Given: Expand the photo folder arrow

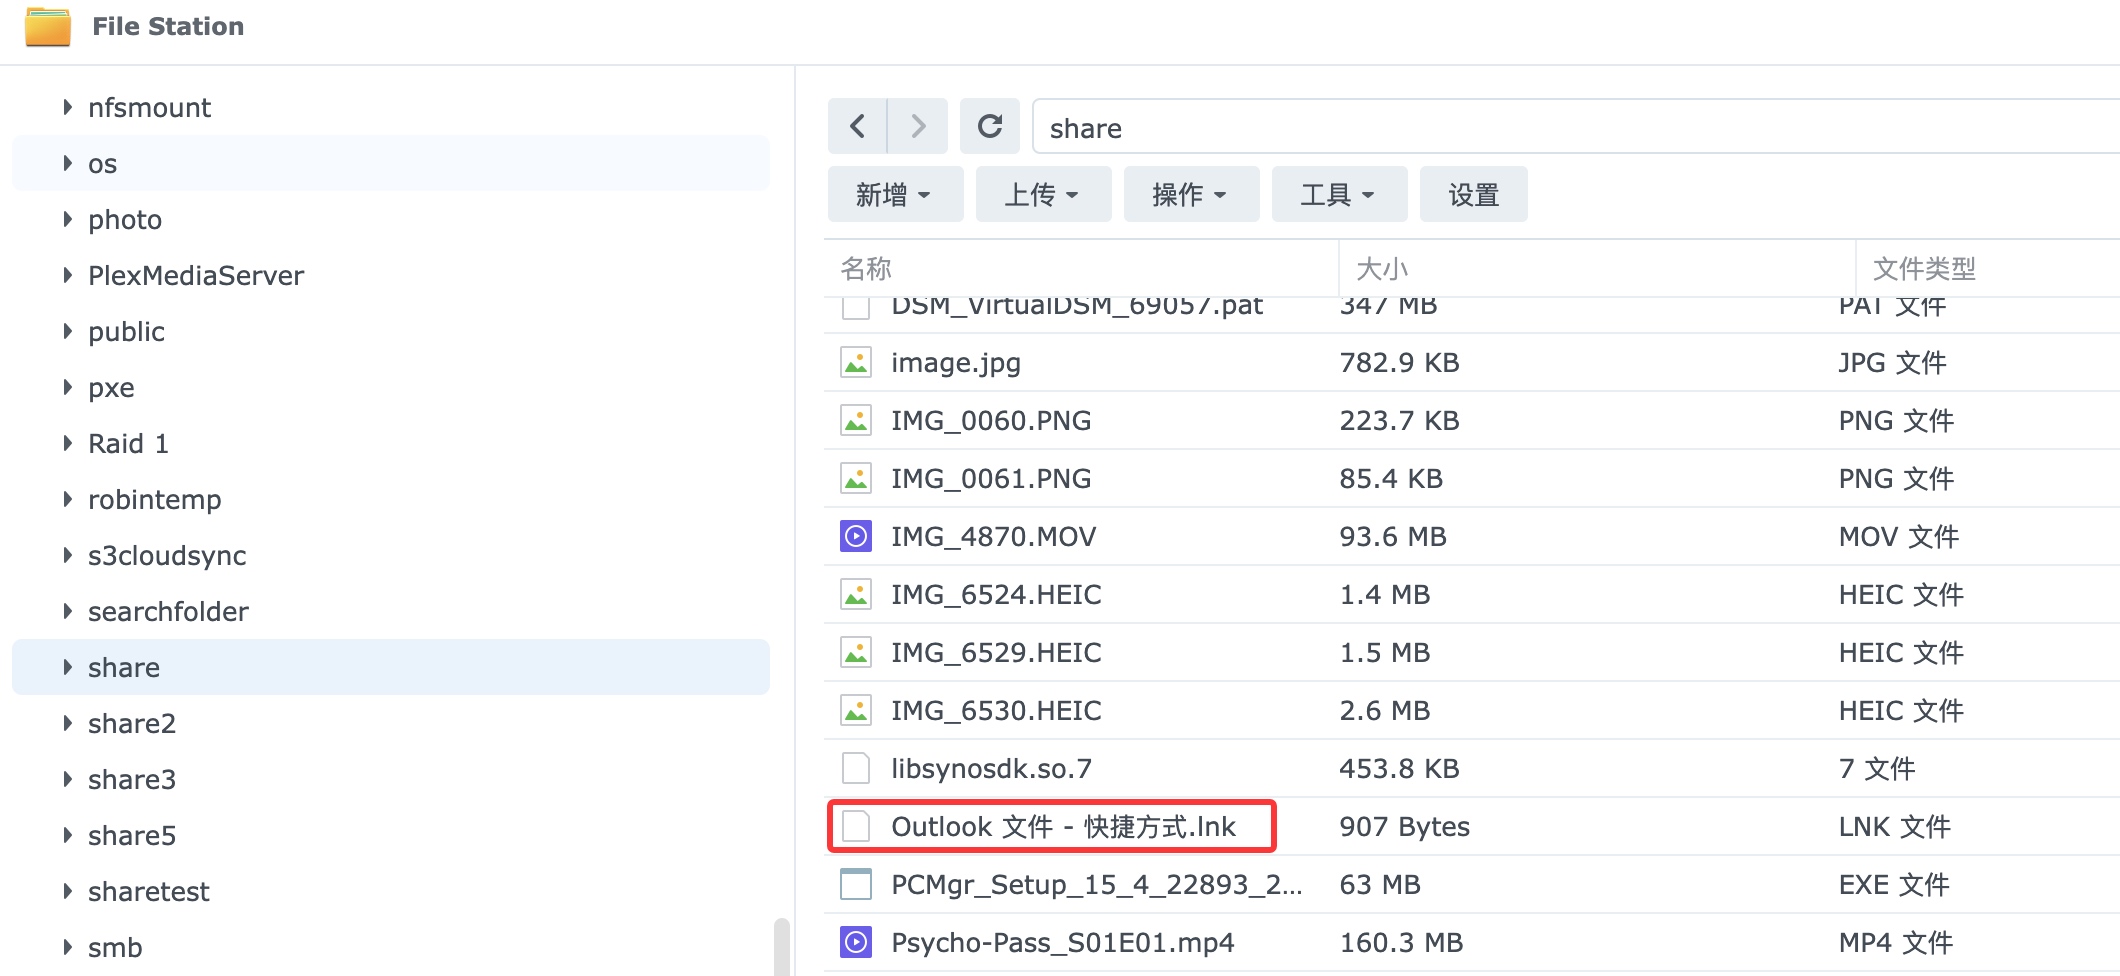Looking at the screenshot, I should pos(67,219).
